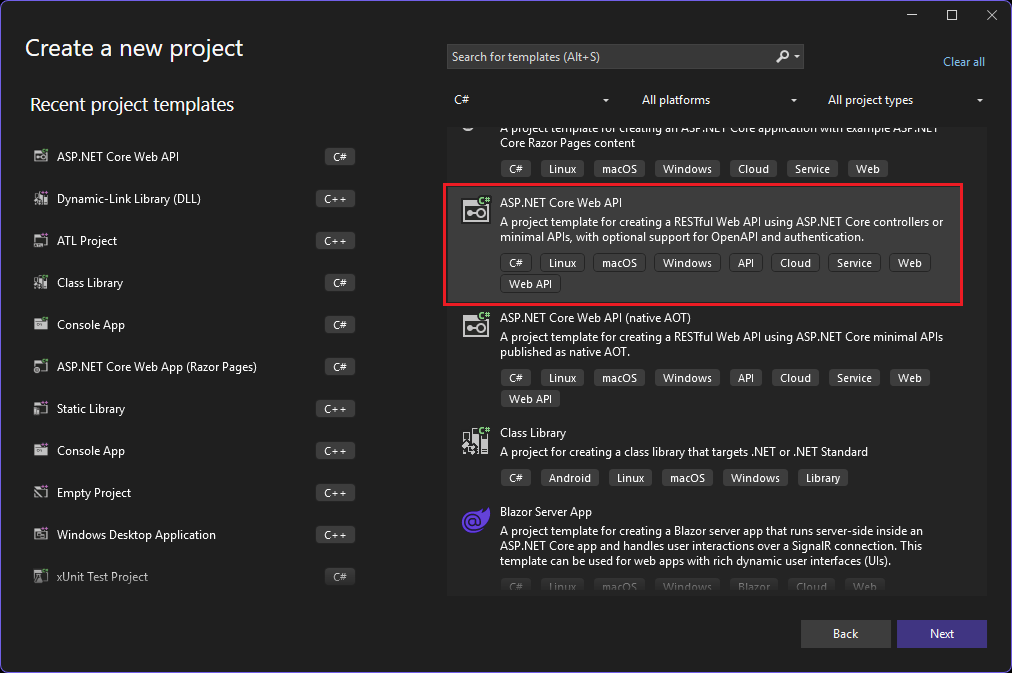Click Service tag of native AOT template
This screenshot has height=673, width=1012.
(x=854, y=378)
